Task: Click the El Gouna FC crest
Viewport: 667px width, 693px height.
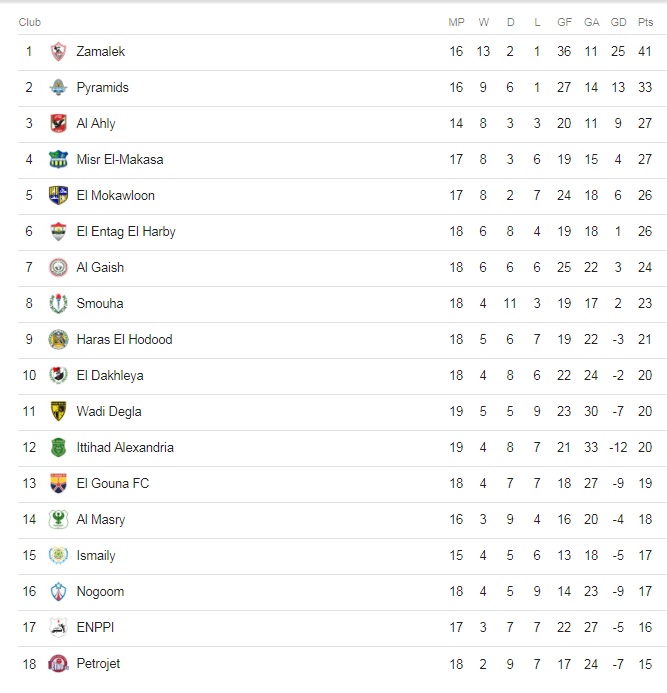Action: [58, 484]
